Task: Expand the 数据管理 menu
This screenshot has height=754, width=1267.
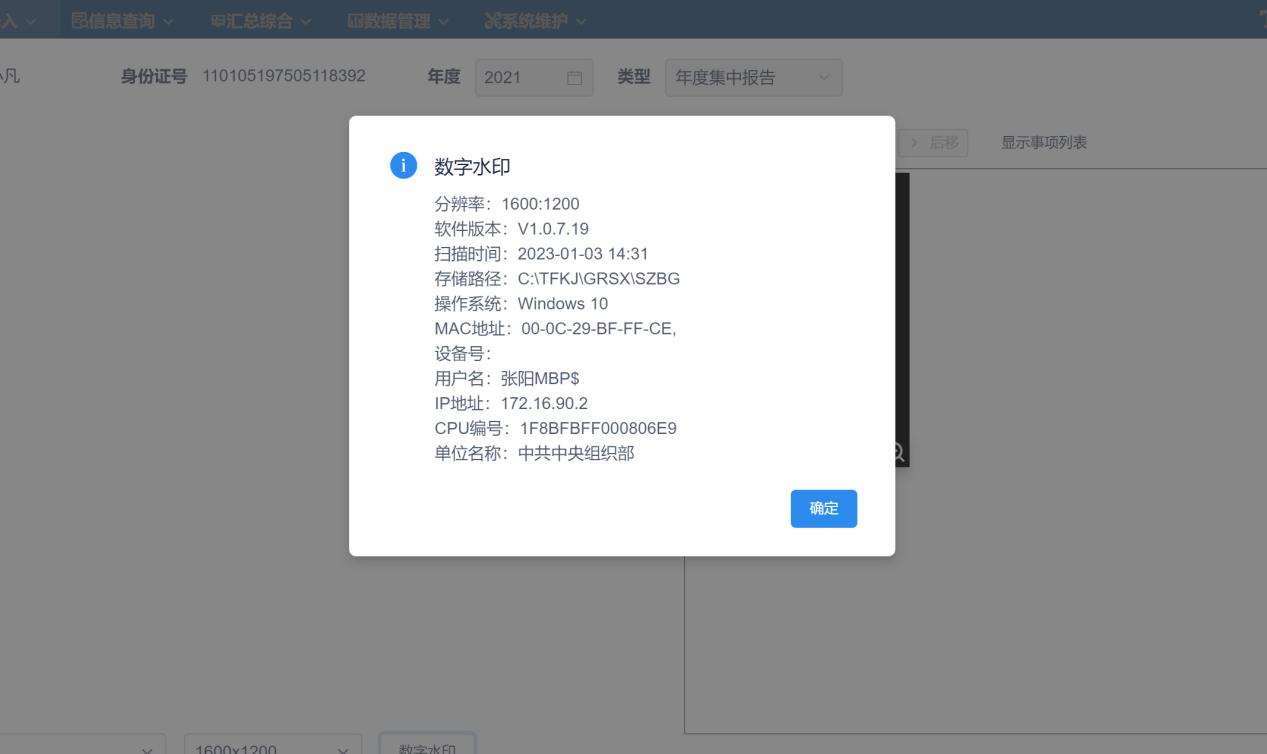Action: 398,20
